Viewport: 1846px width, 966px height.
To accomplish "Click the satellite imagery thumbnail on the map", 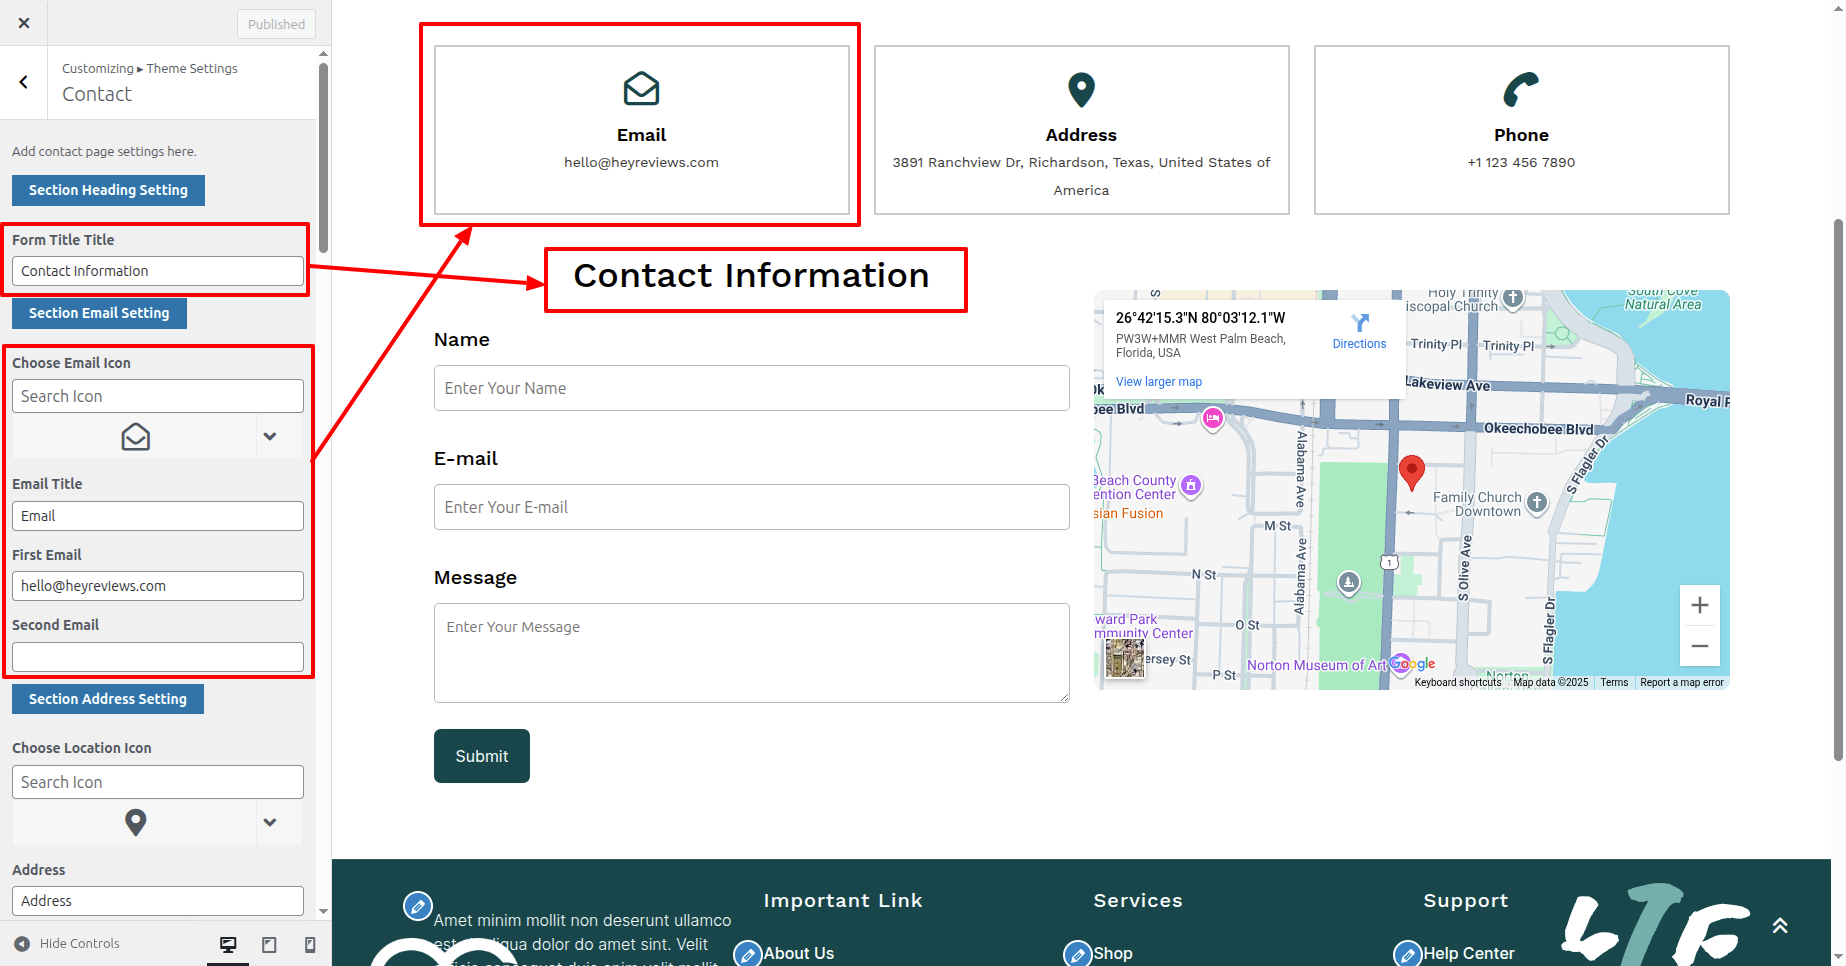I will click(1124, 658).
